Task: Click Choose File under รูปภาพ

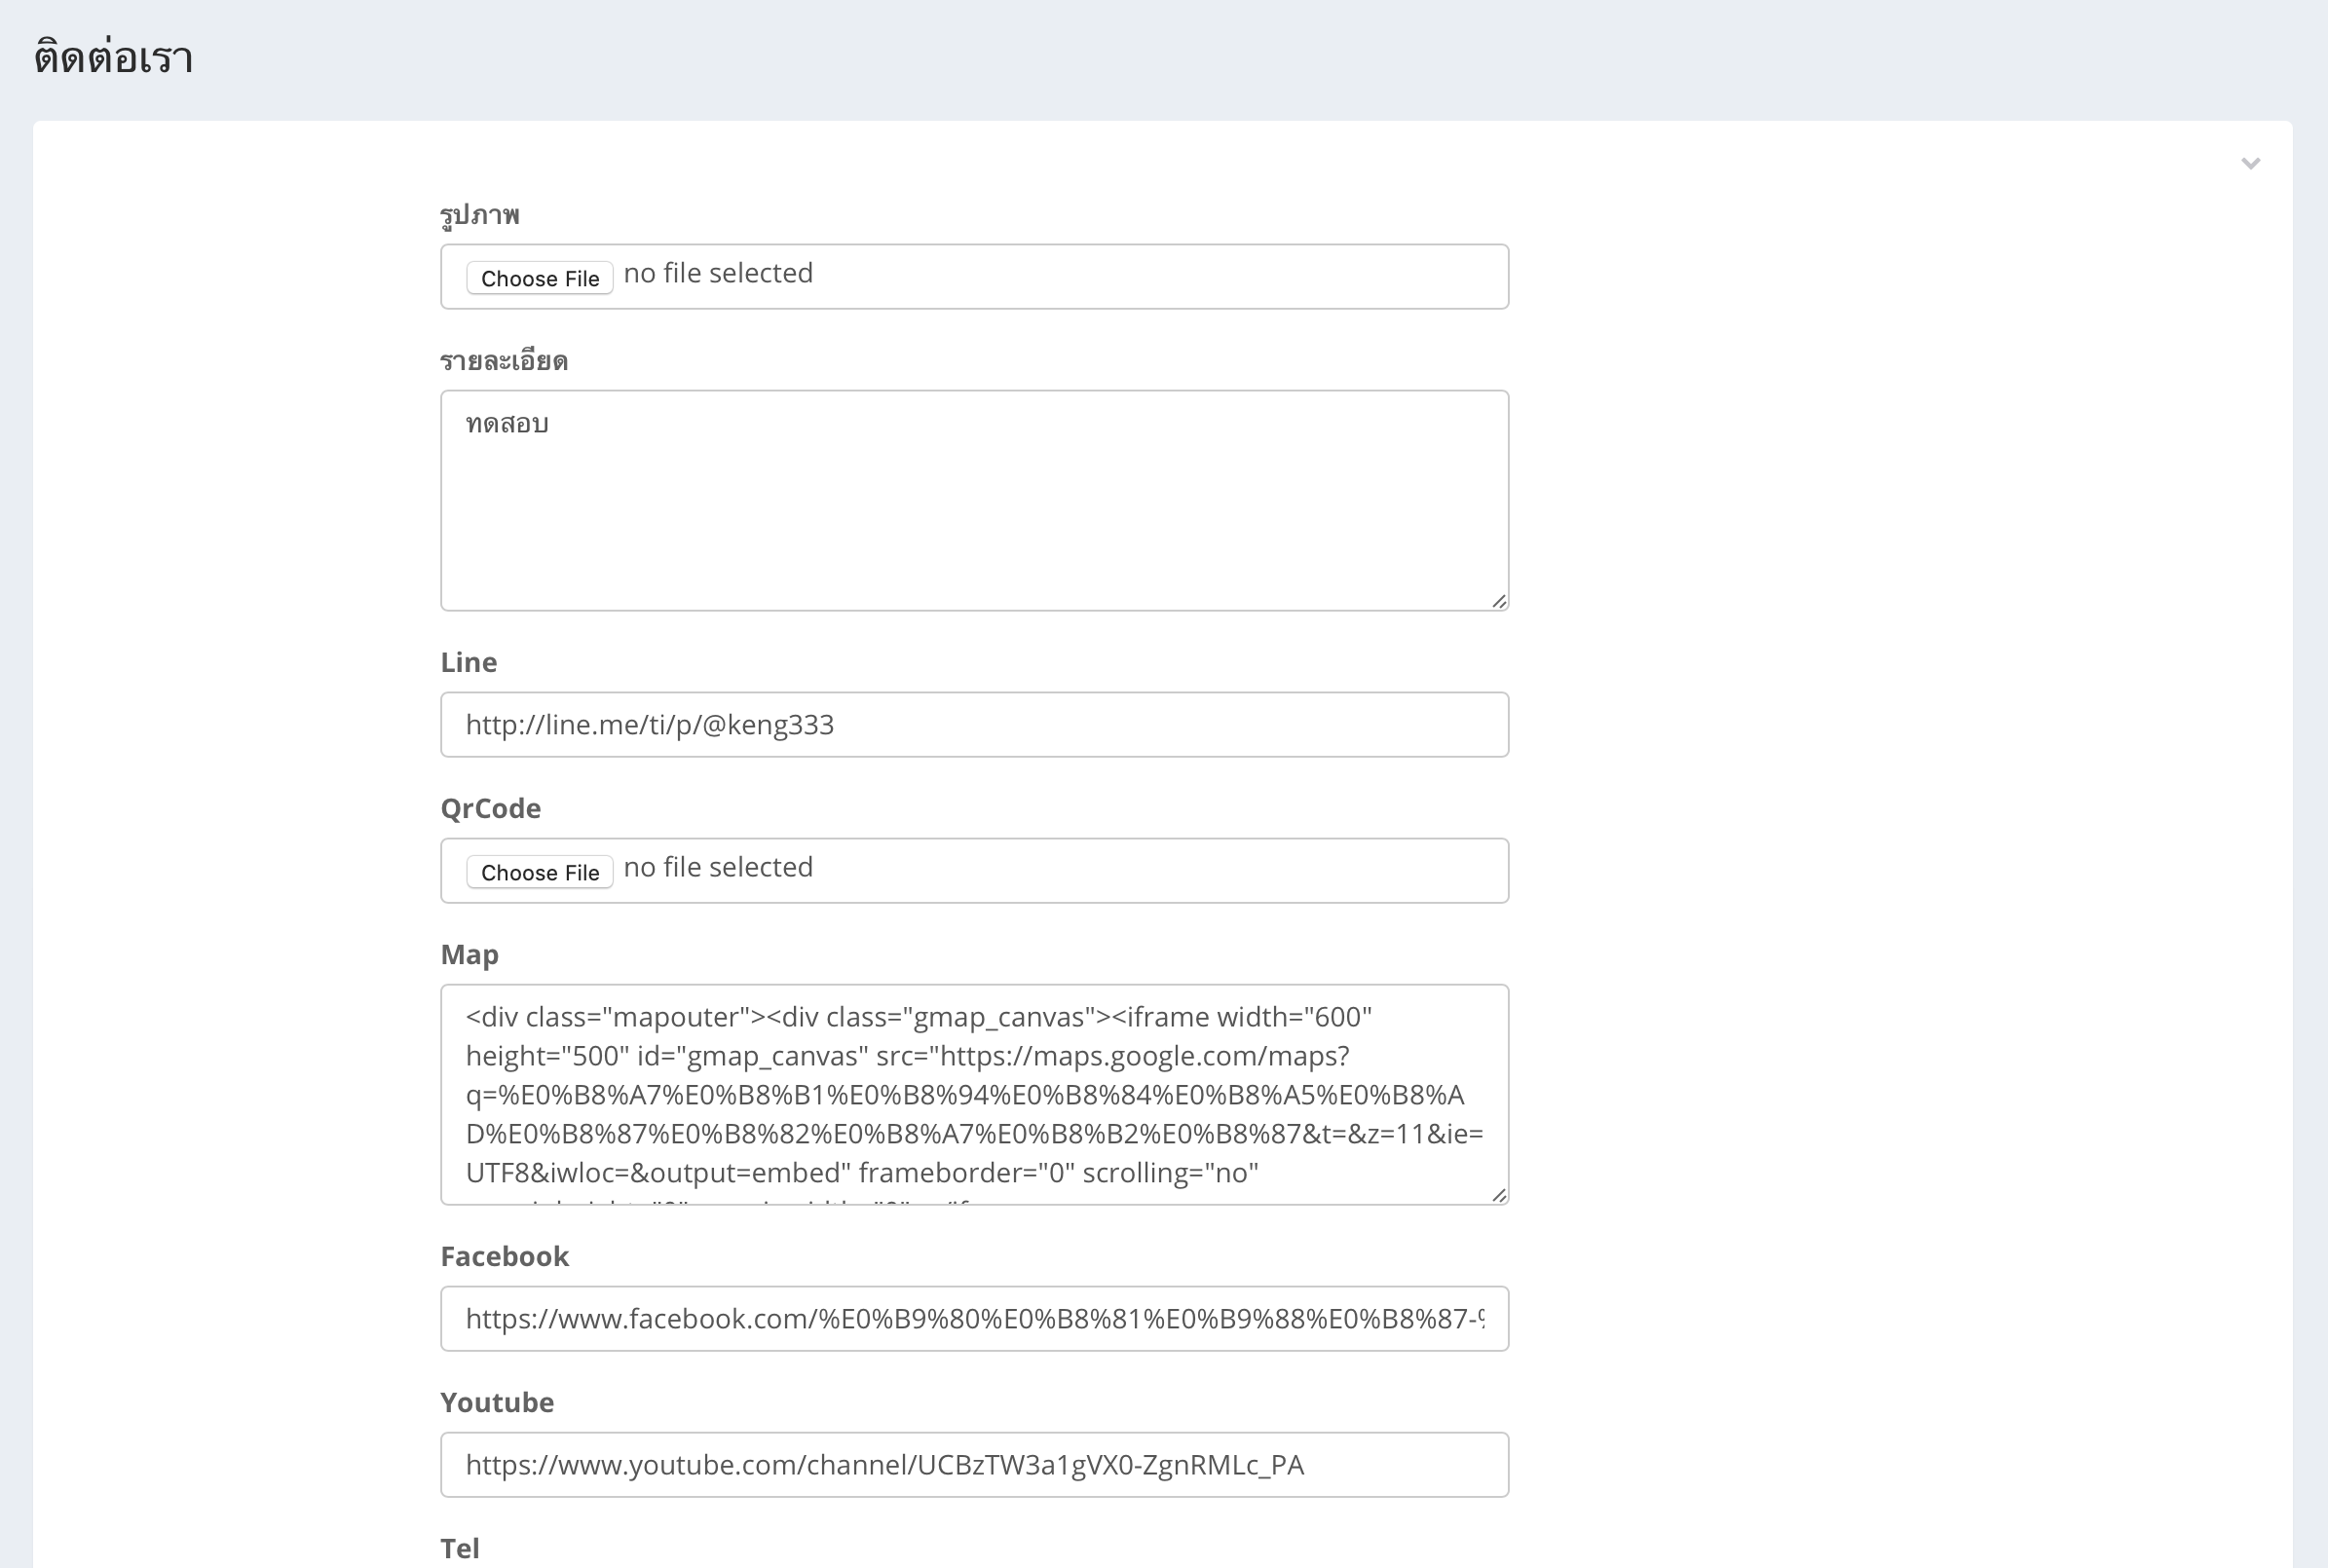Action: tap(539, 278)
